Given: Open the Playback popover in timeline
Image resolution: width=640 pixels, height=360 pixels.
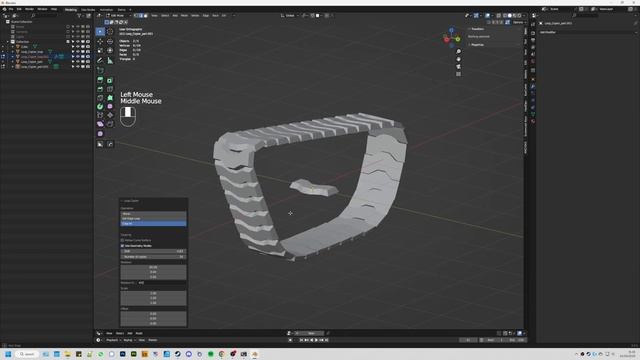Looking at the screenshot, I should (x=112, y=340).
